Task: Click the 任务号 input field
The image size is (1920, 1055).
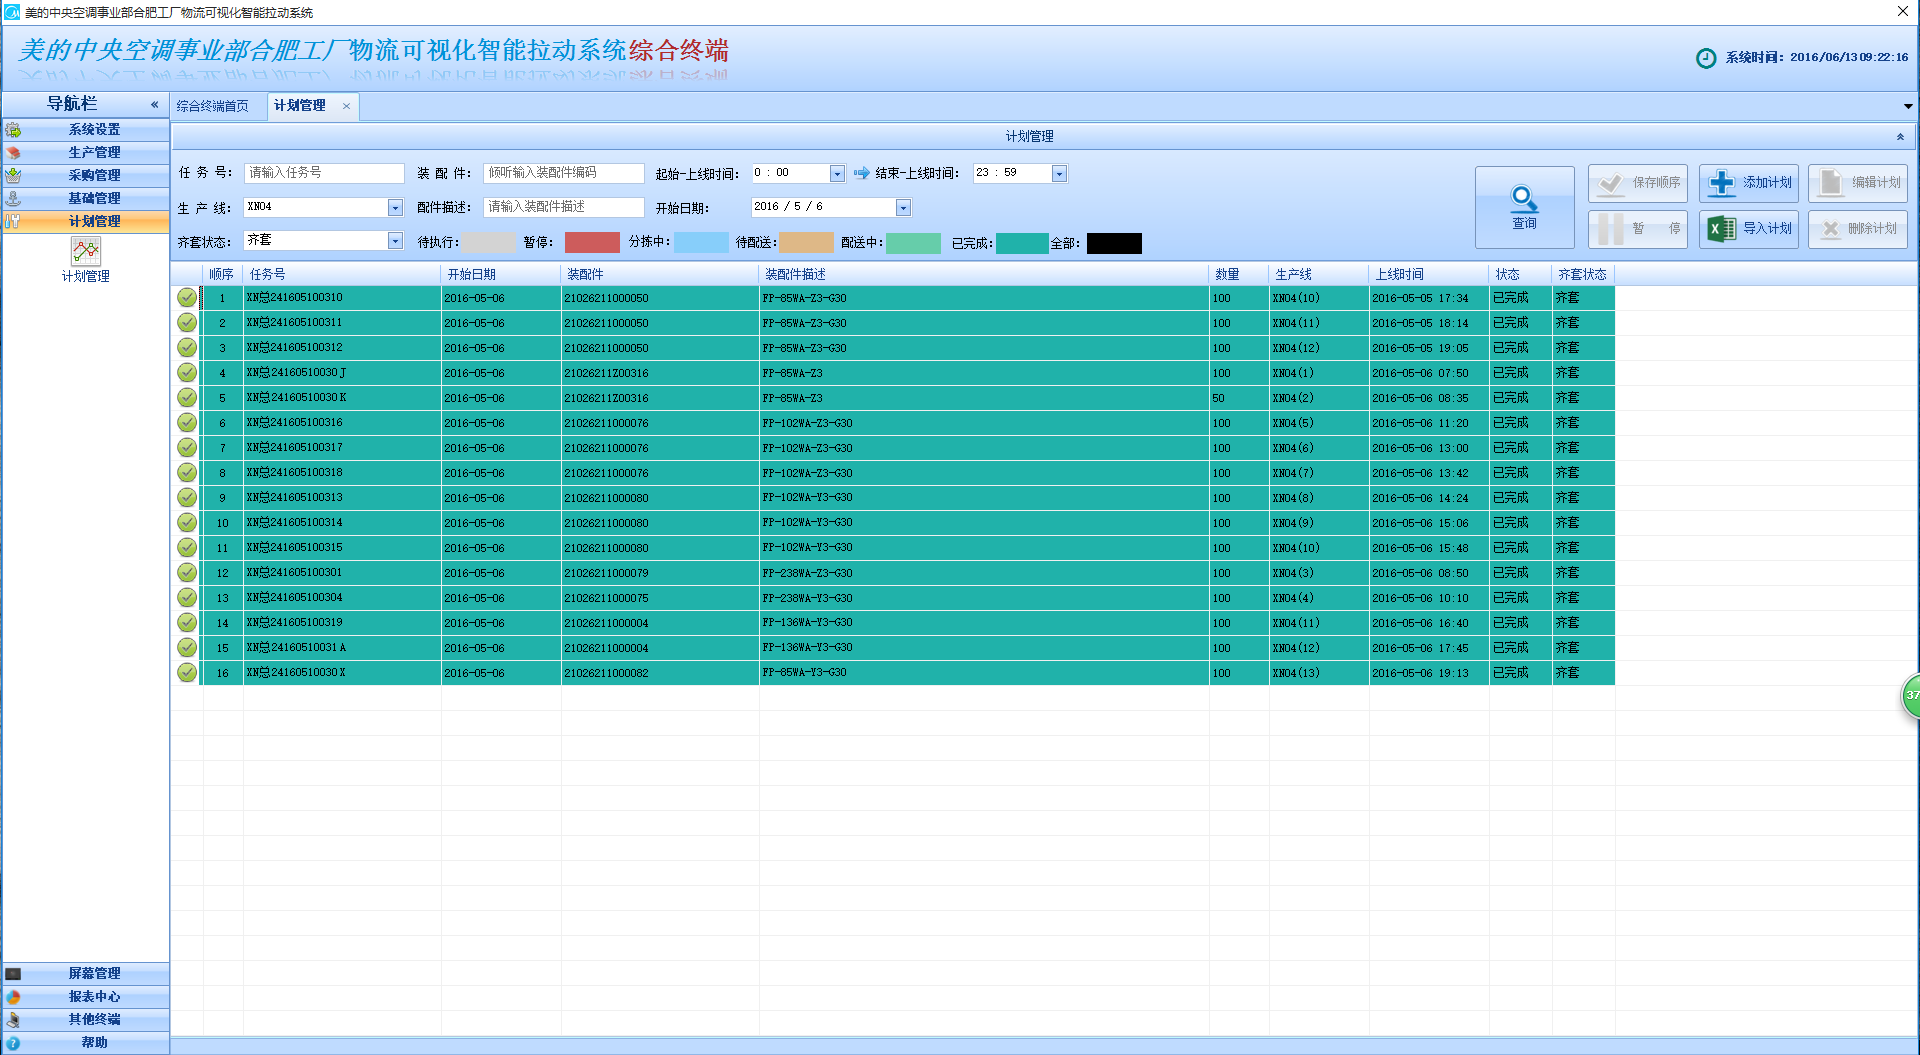Action: click(323, 172)
